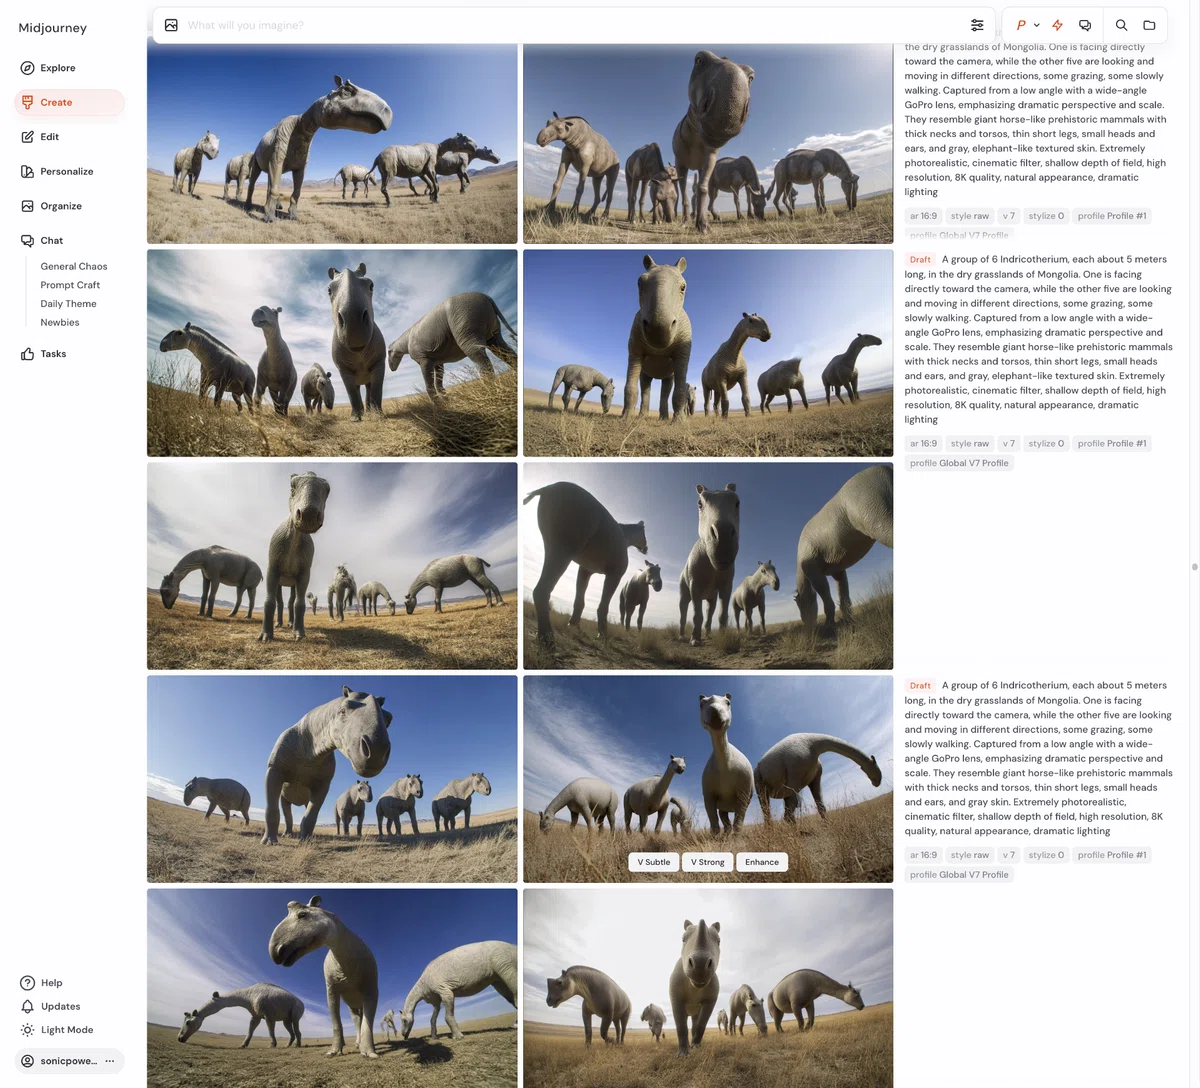
Task: Click the 'v 7' tag in the topmost prompt
Action: pyautogui.click(x=1009, y=216)
